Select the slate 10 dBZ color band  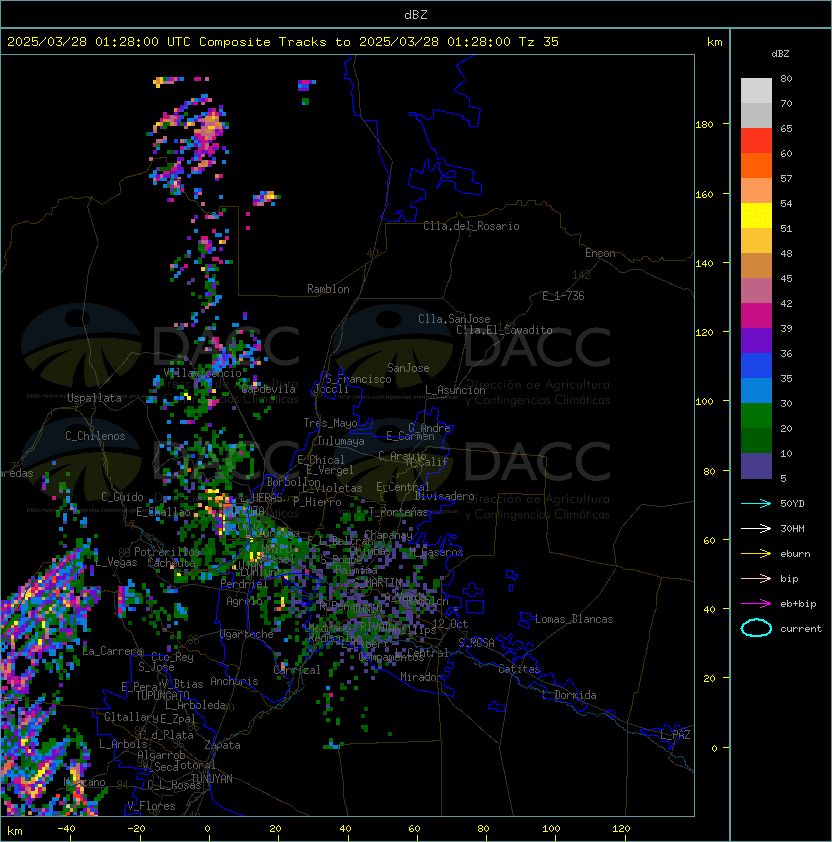[x=756, y=466]
